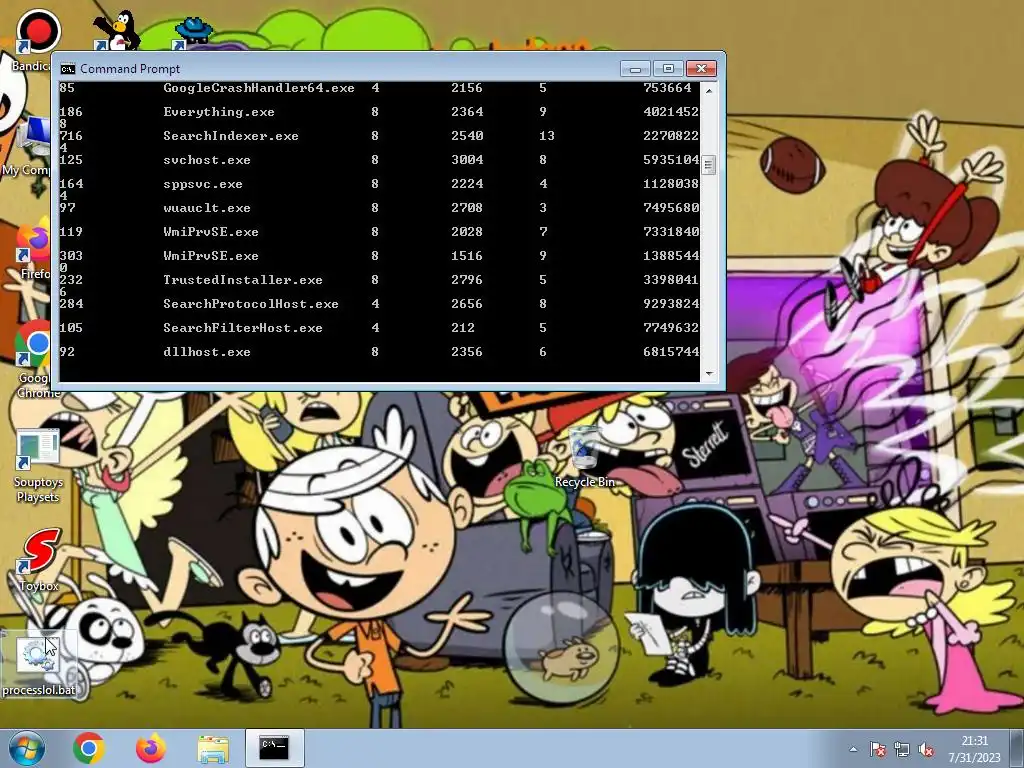Click sppsvc.exe in the process list
The width and height of the screenshot is (1024, 768).
point(203,184)
